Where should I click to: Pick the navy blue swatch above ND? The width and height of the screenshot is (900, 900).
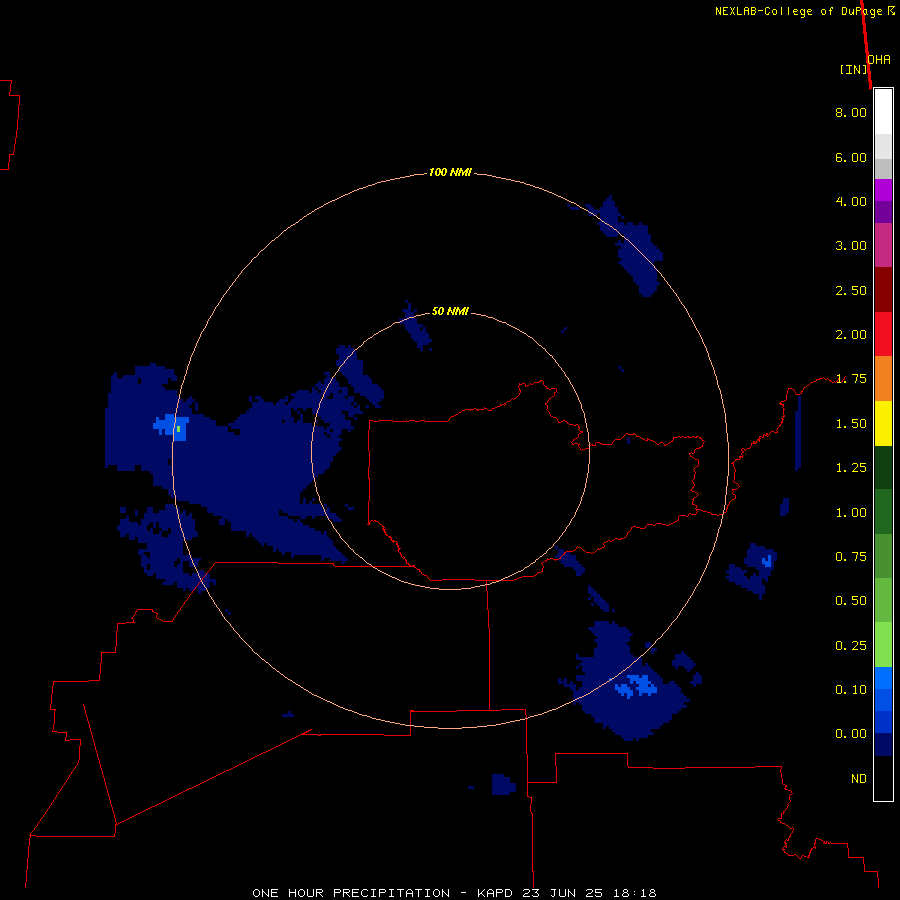883,744
